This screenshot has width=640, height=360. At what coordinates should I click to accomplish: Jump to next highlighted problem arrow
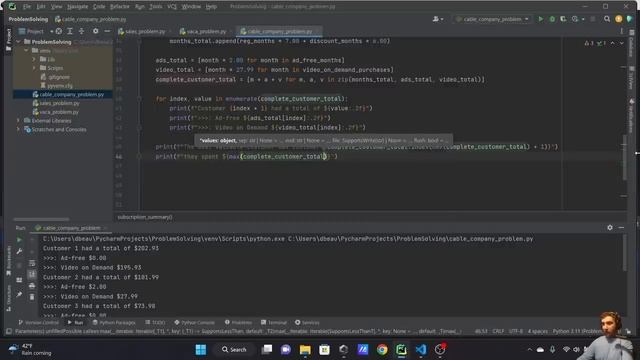click(622, 43)
